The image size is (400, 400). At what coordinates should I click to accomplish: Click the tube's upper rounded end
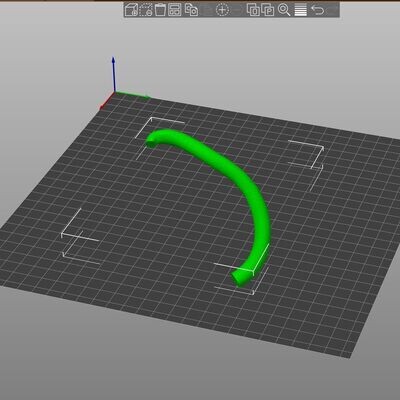[152, 143]
